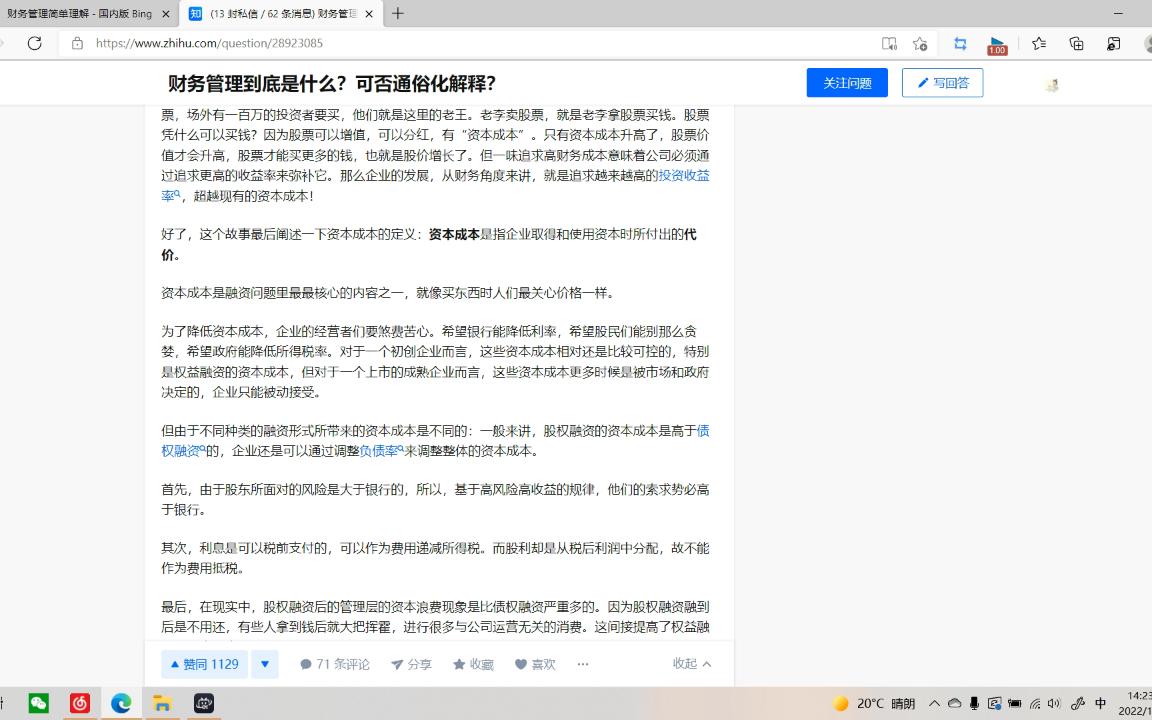This screenshot has width=1152, height=720.
Task: Expand hidden tray icons with the chevron
Action: click(x=936, y=703)
